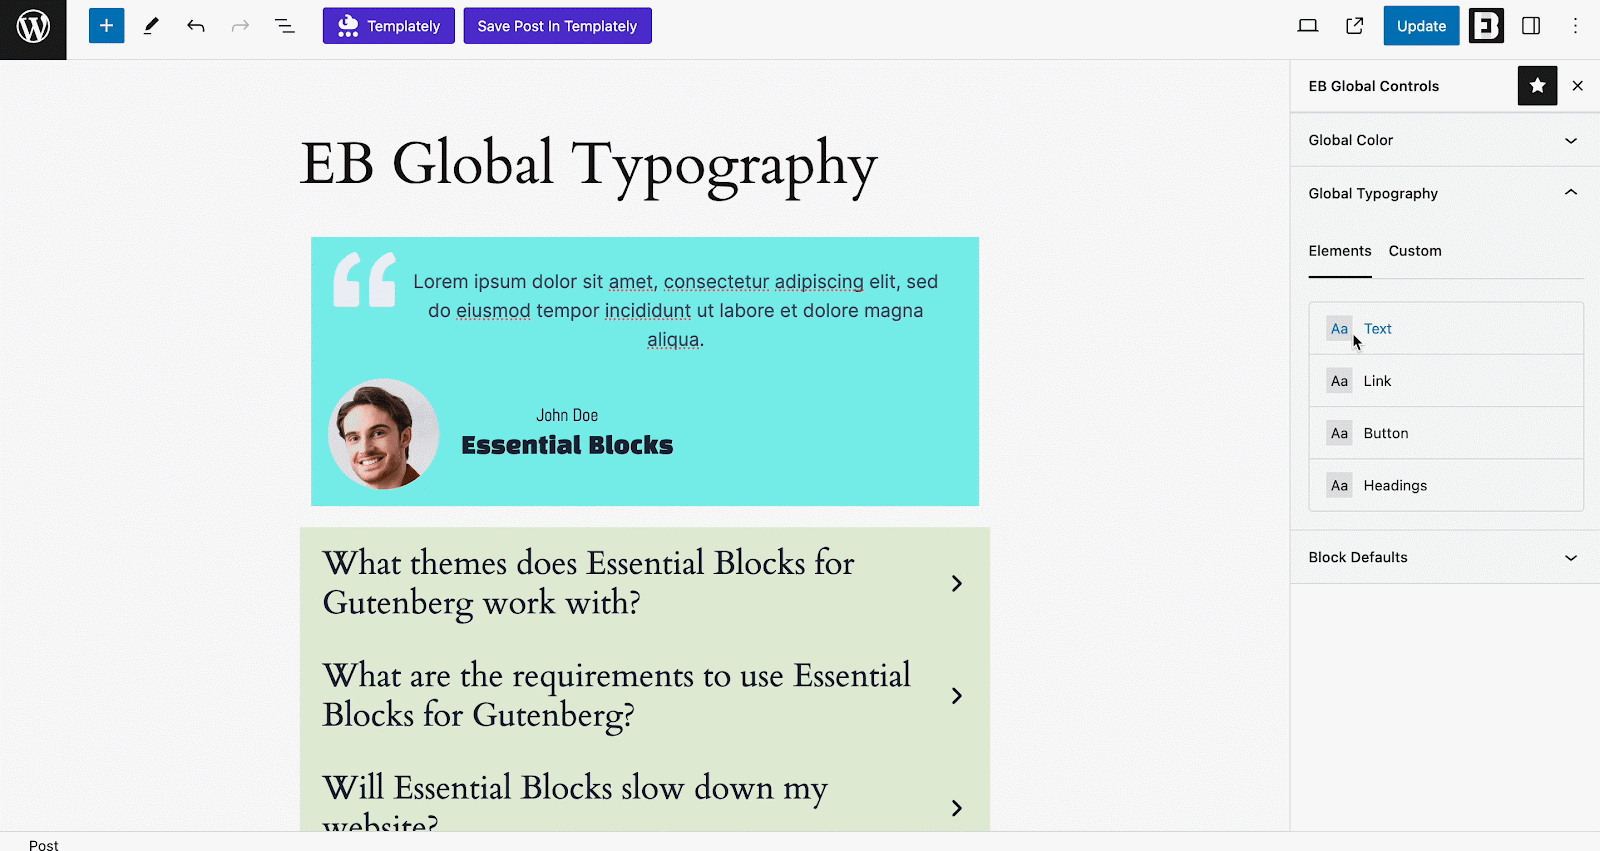Expand the 'What themes does Essential Blocks' accordion
The height and width of the screenshot is (851, 1600).
coord(956,583)
